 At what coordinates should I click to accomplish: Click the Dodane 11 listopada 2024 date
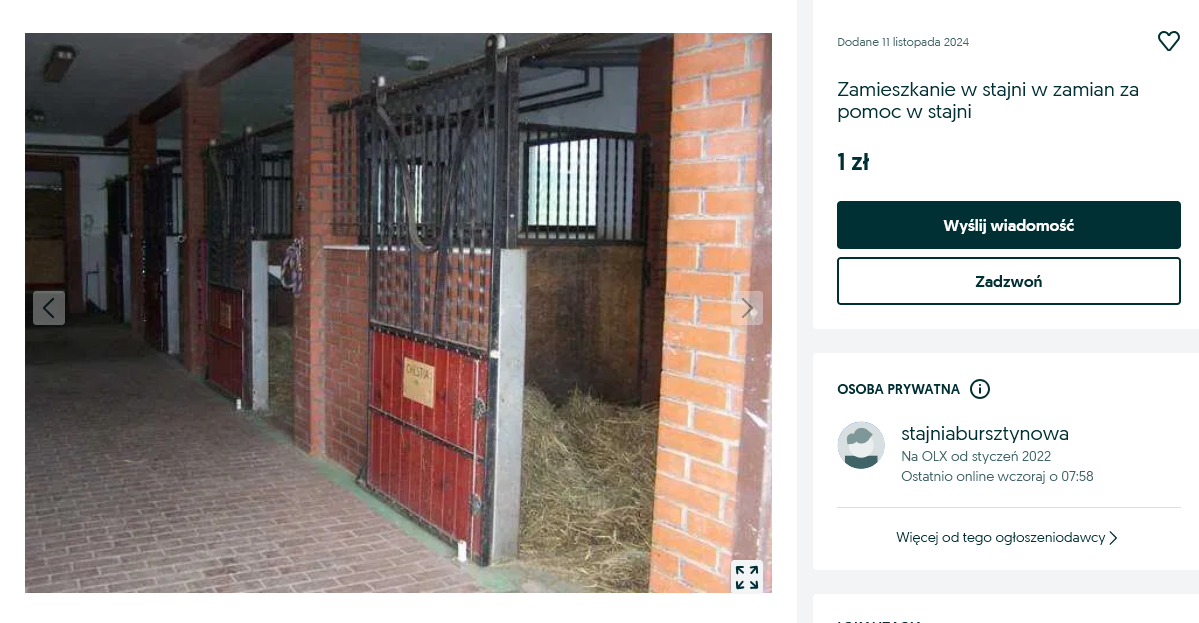(x=903, y=42)
